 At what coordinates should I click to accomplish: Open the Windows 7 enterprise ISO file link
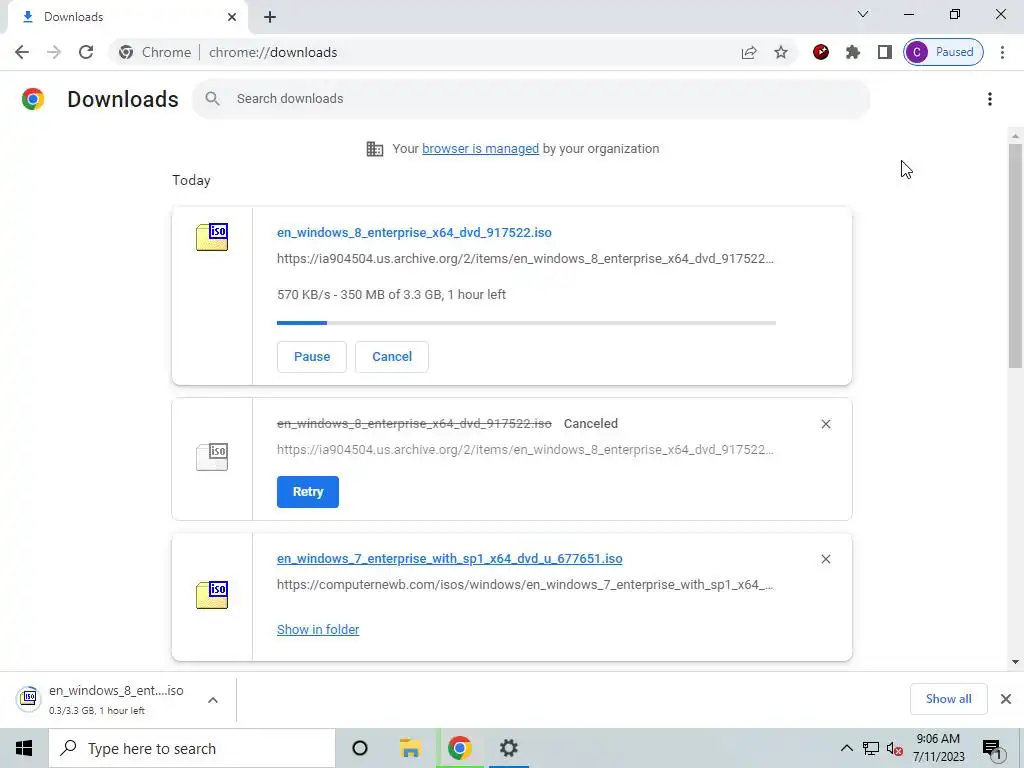[449, 559]
